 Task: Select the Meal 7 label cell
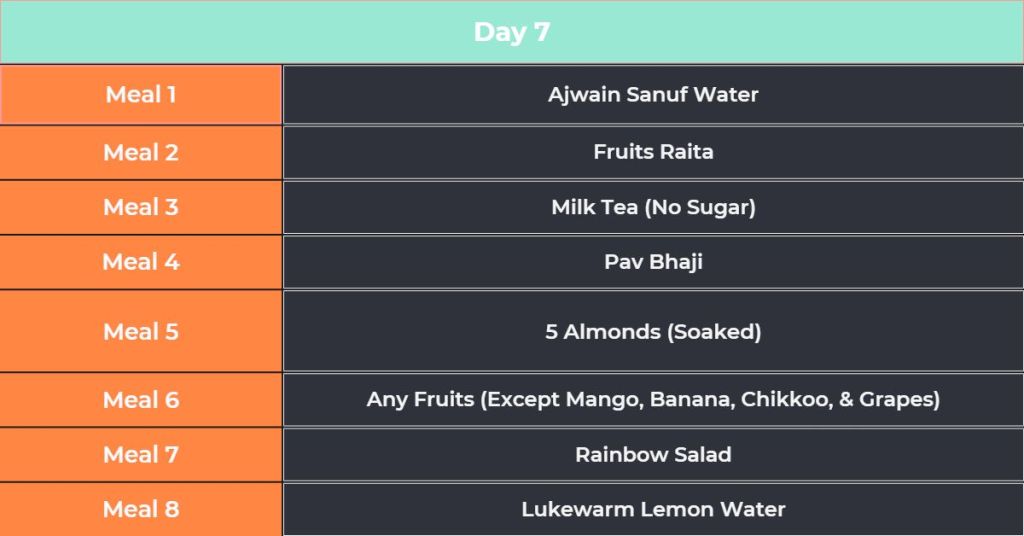click(141, 455)
